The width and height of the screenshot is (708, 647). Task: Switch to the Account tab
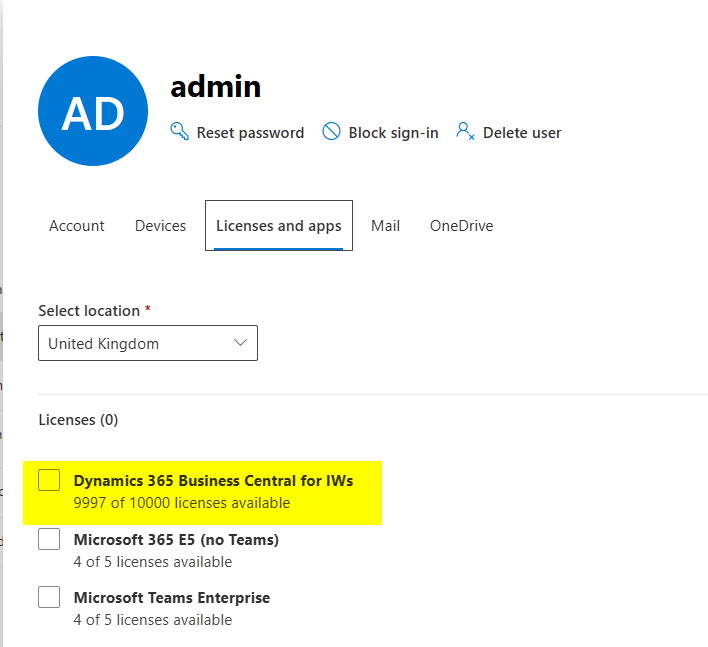tap(77, 226)
